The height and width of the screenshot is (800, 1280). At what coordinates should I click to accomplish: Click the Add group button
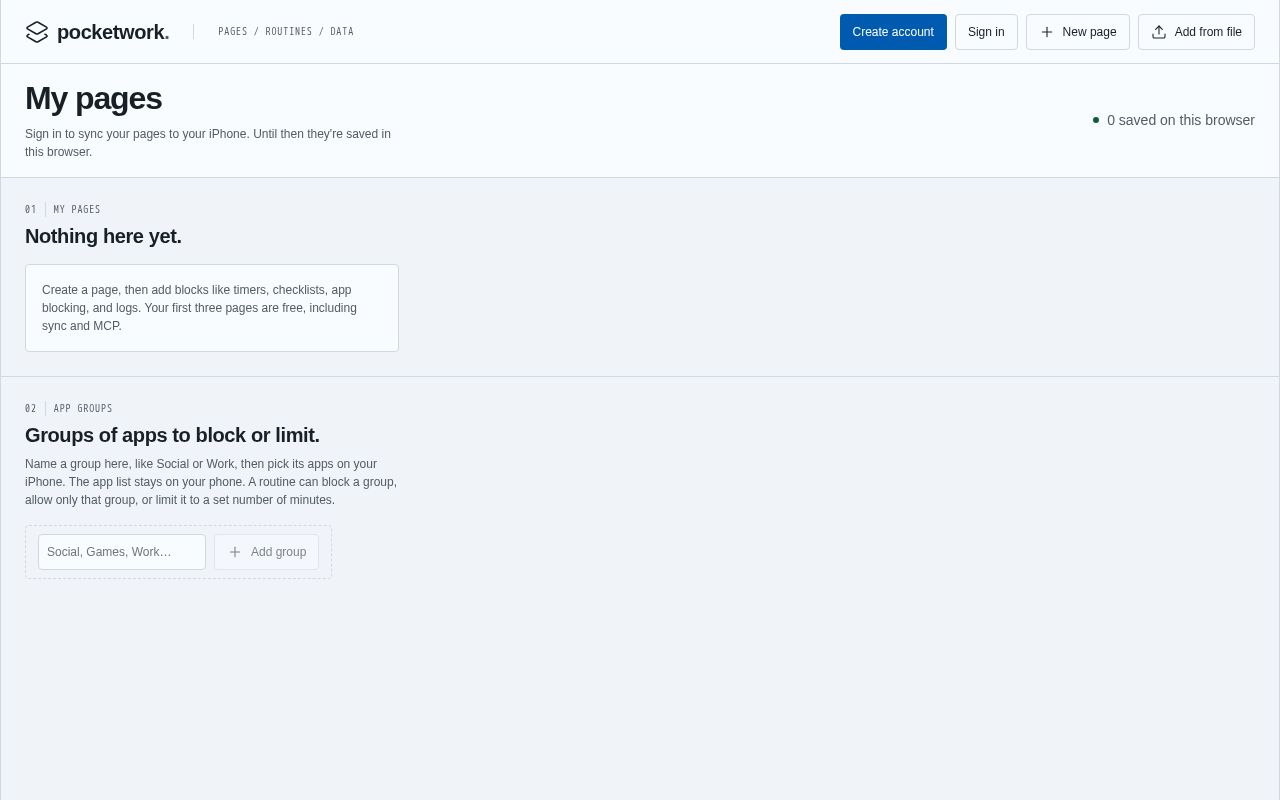tap(266, 552)
